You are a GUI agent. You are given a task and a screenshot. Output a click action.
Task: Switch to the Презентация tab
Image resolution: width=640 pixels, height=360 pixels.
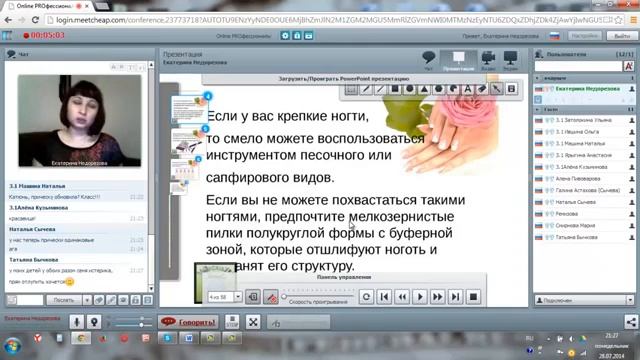[458, 60]
